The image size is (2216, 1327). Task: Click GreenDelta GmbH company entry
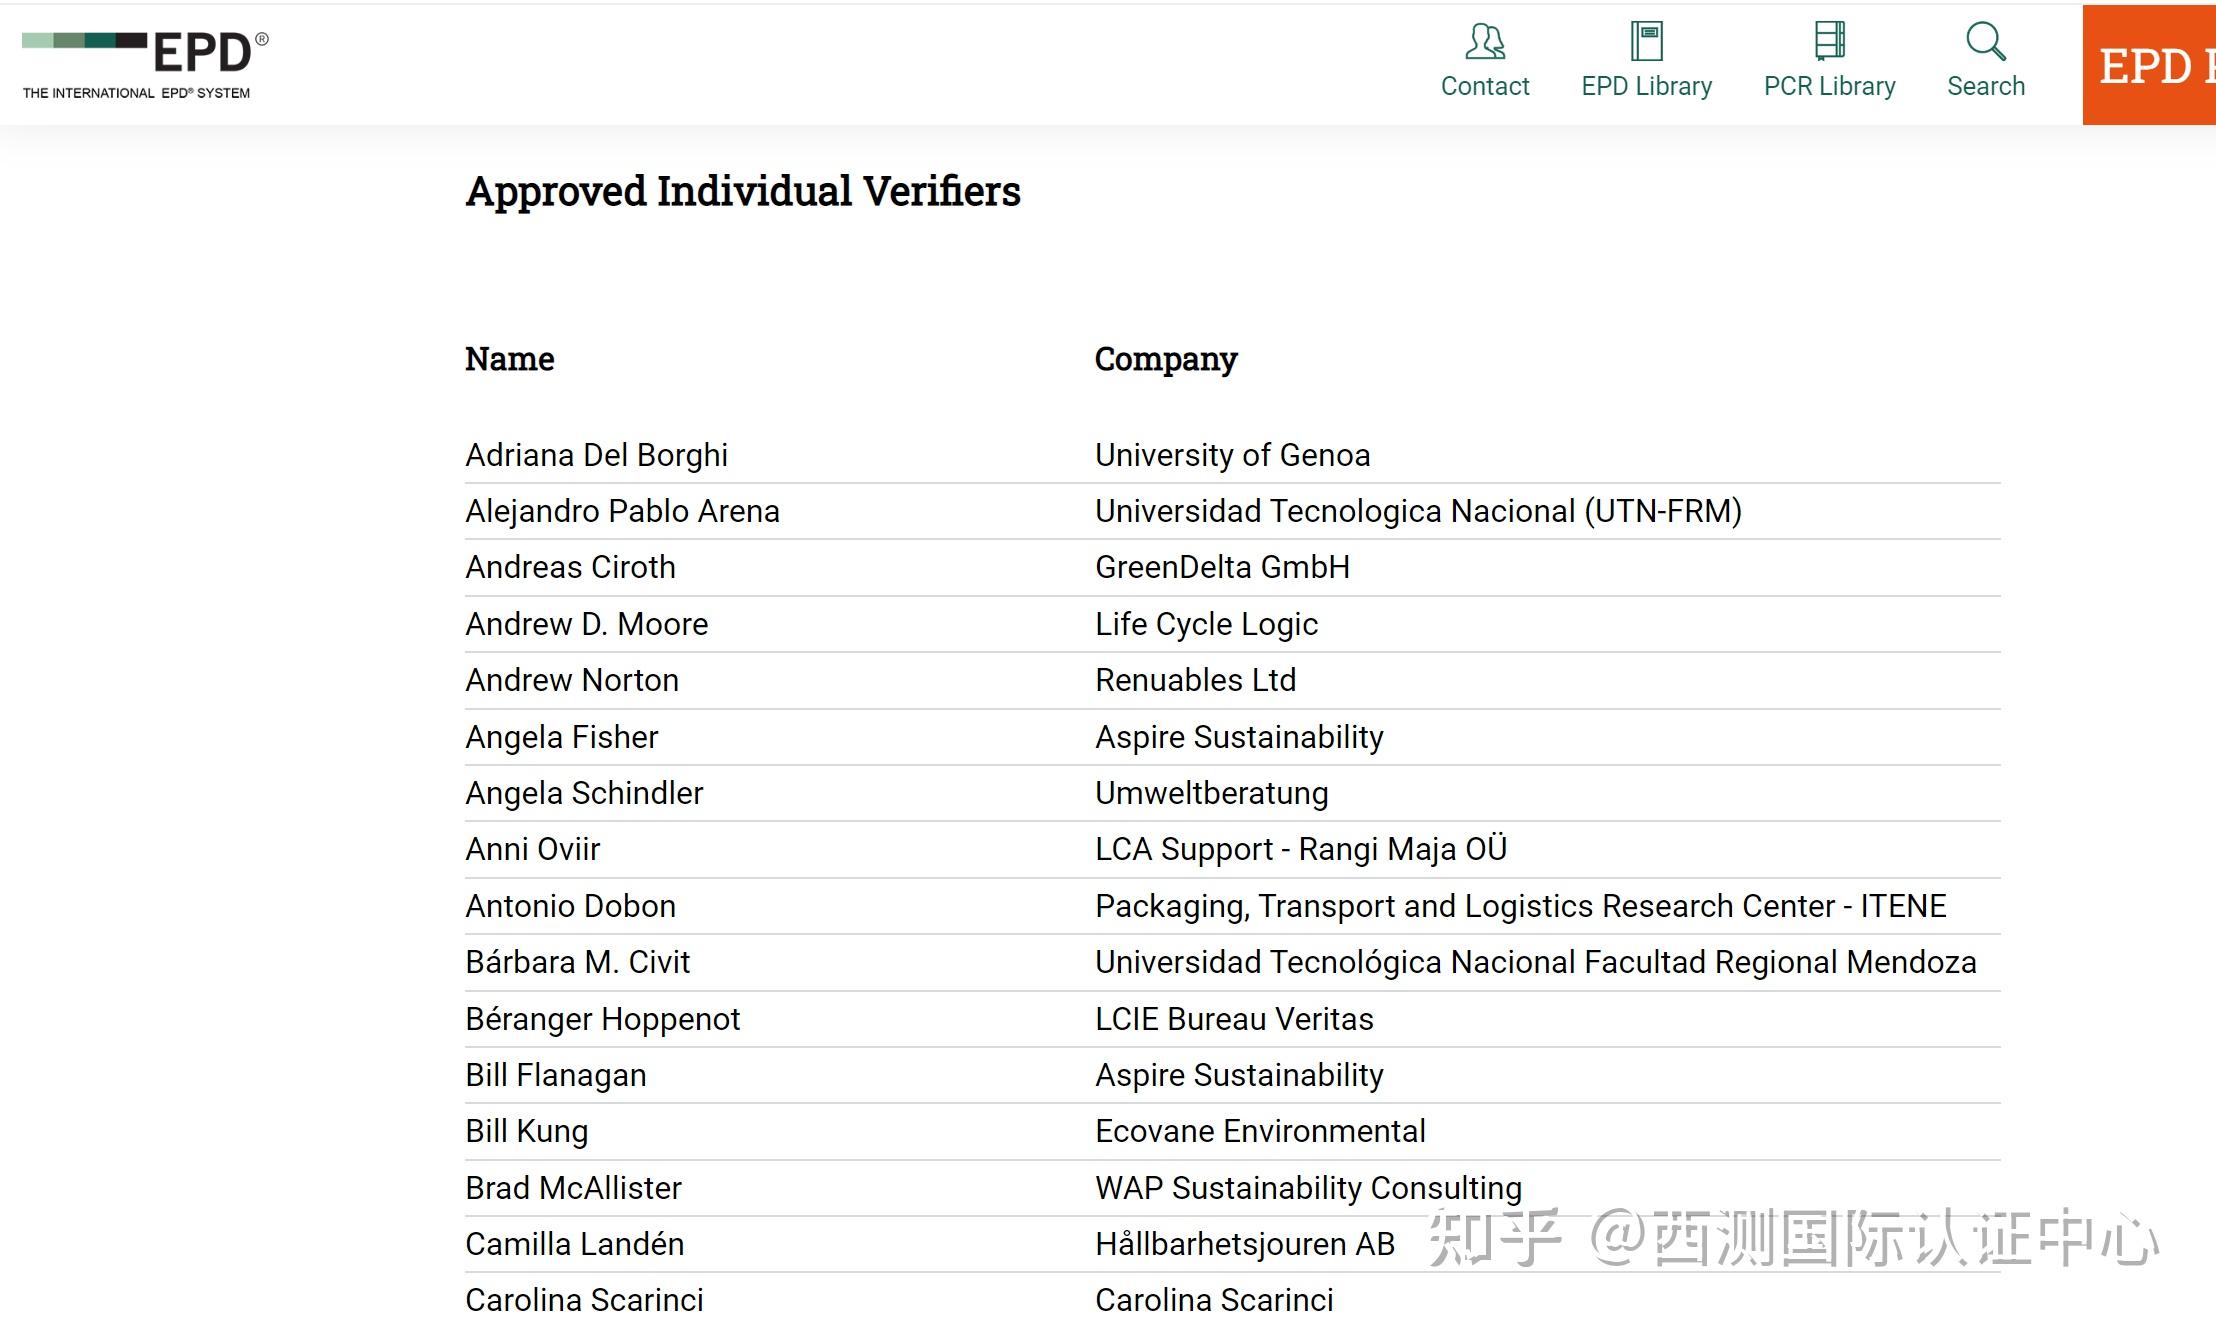[x=1222, y=567]
